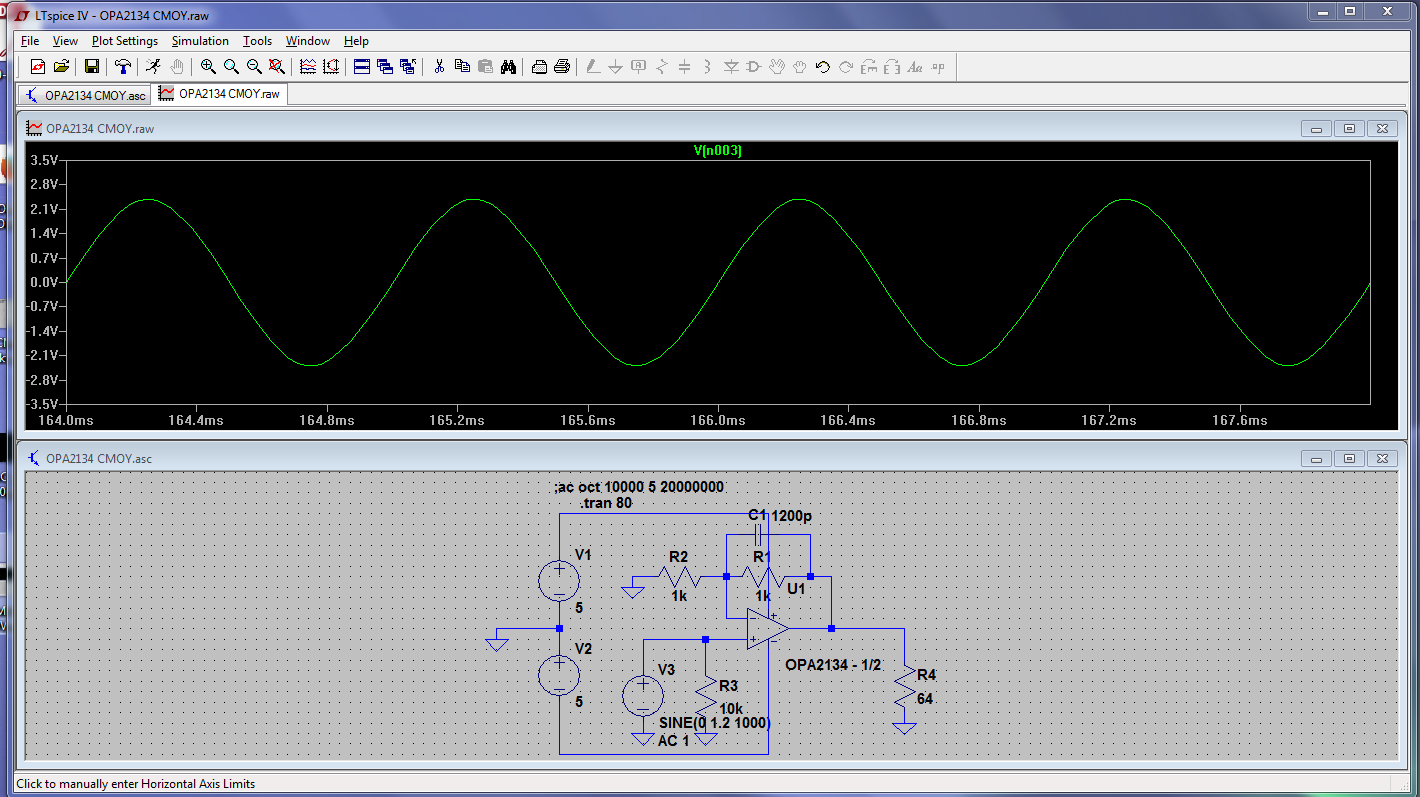Open the Simulation menu
Viewport: 1420px width, 797px height.
tap(200, 41)
